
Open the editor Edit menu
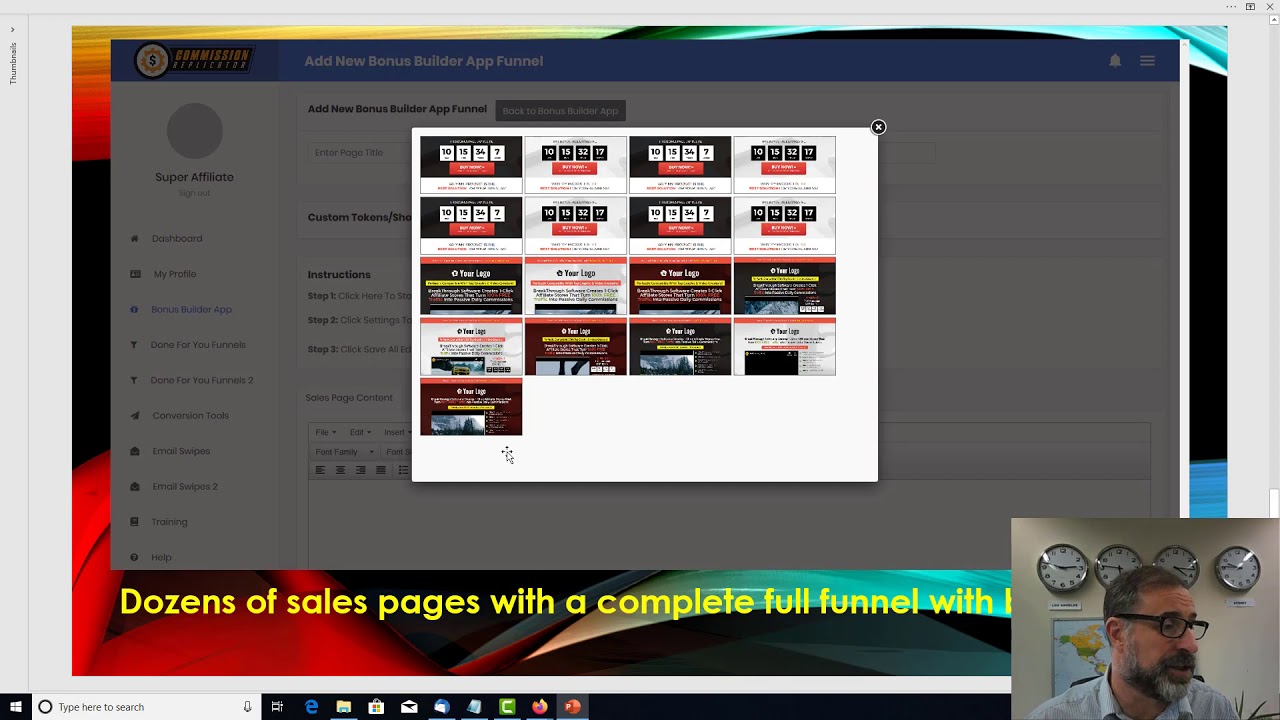[360, 432]
